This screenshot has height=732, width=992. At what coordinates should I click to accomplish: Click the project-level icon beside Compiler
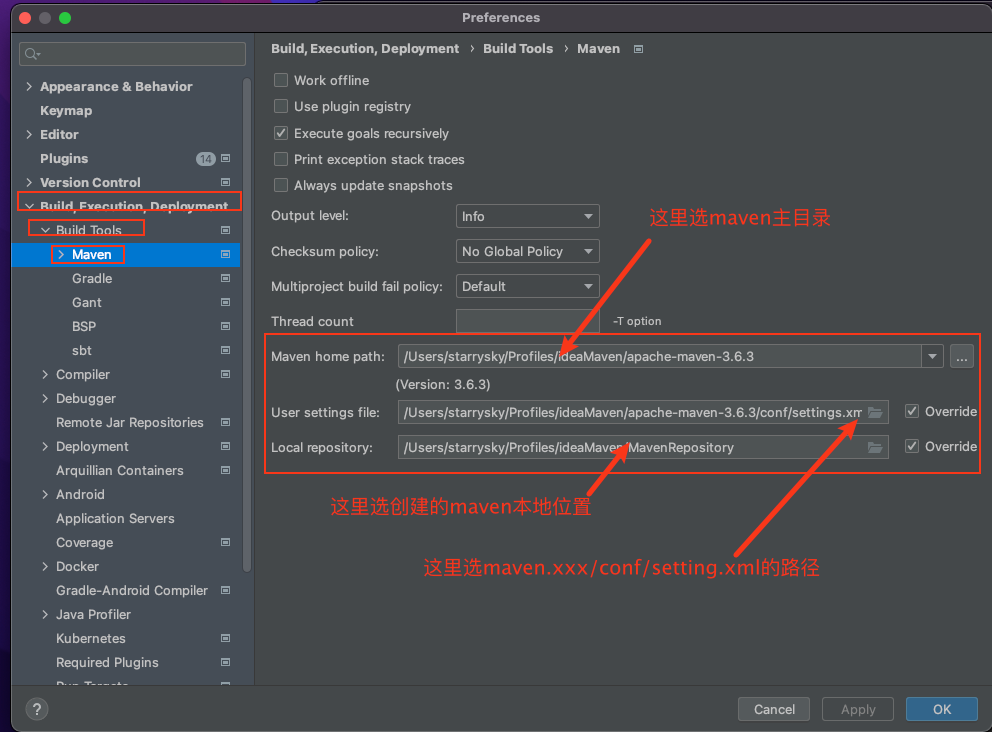click(225, 375)
